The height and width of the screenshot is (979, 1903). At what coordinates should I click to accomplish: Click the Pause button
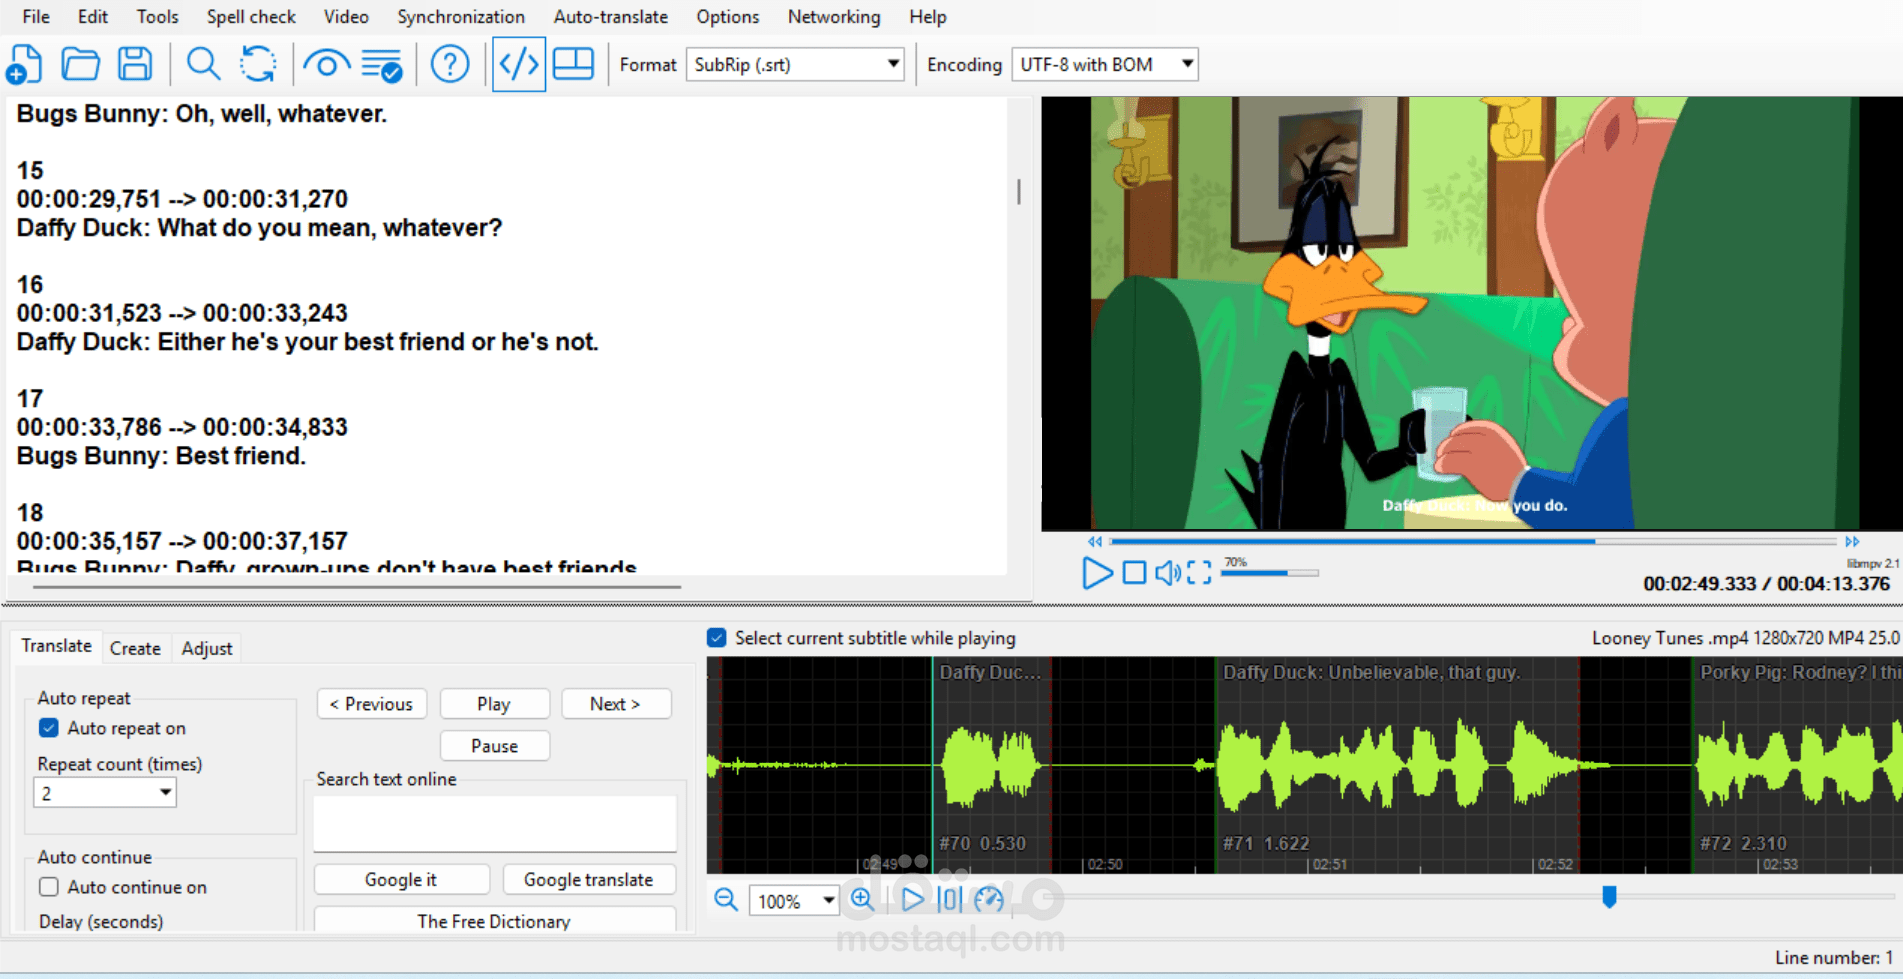(494, 746)
